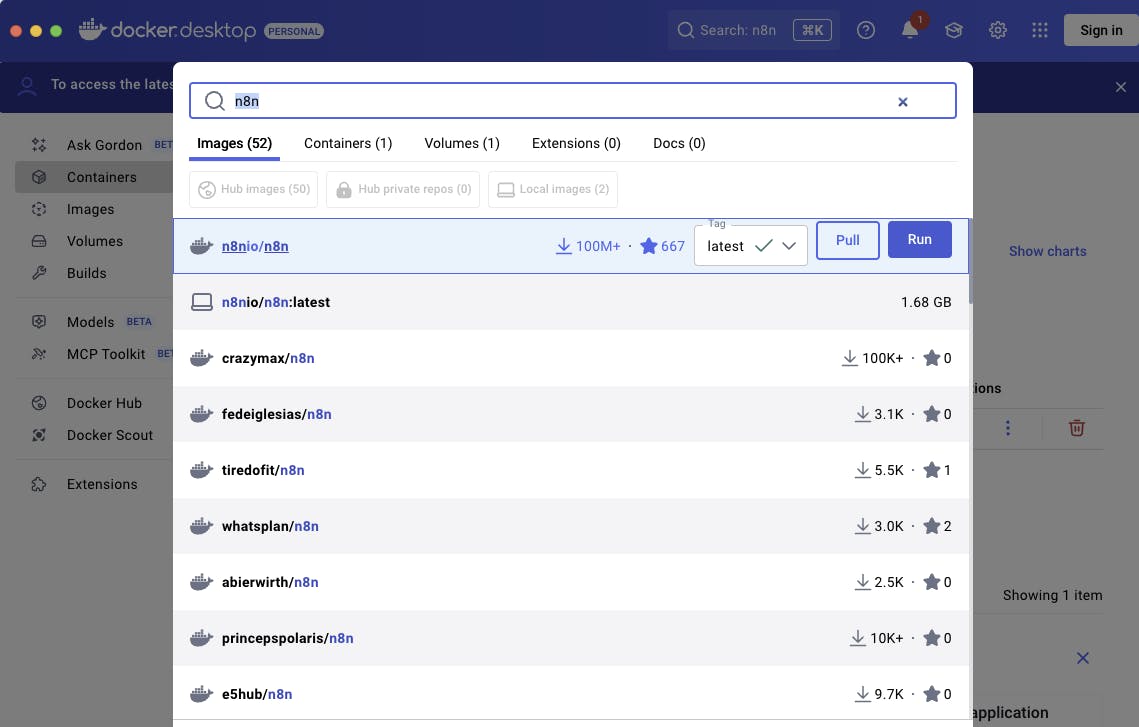This screenshot has width=1139, height=727.
Task: Select the local n8nio/n8n:latest result
Action: point(571,302)
